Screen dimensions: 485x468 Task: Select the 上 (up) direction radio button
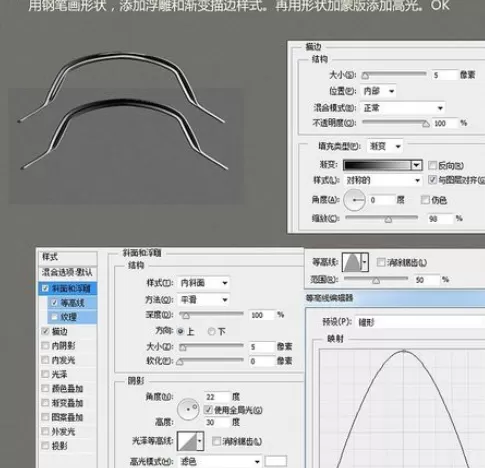(180, 331)
